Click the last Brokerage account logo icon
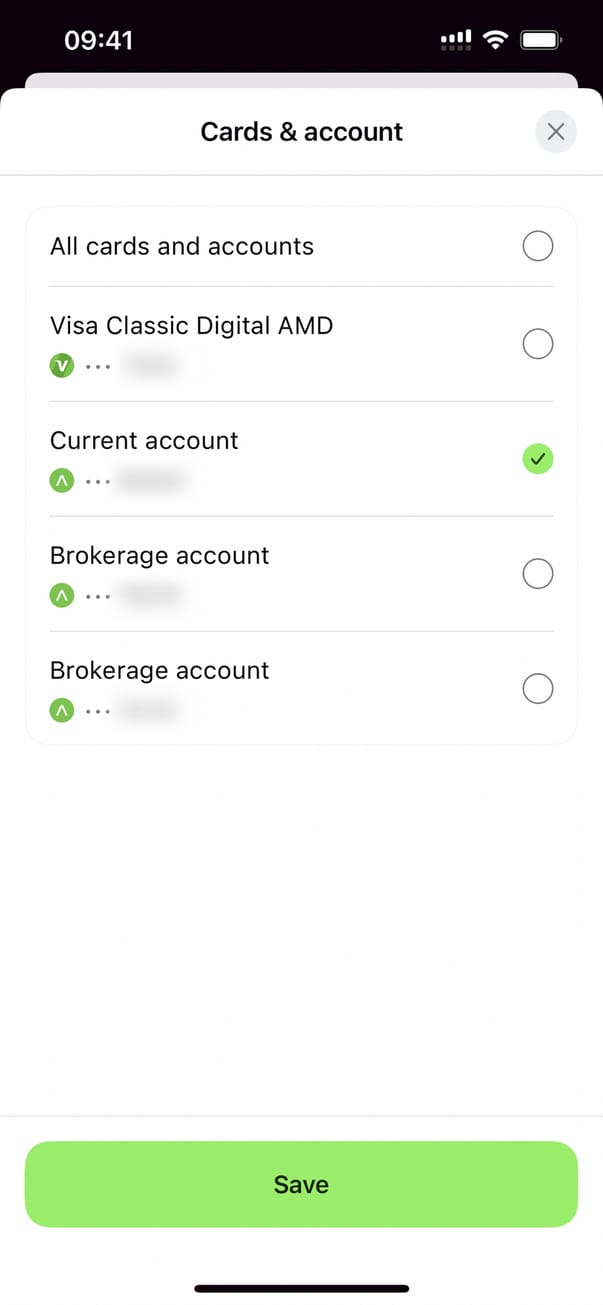The image size is (603, 1305). tap(62, 711)
